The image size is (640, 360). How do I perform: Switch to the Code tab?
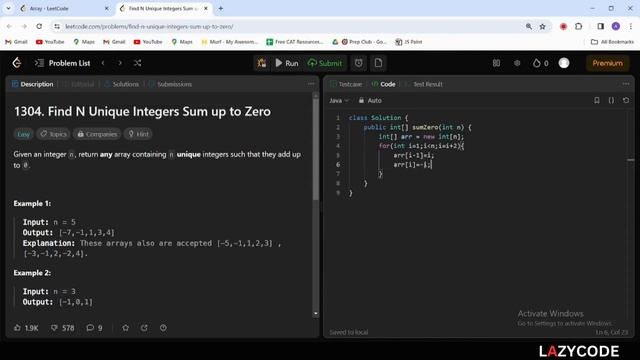383,84
